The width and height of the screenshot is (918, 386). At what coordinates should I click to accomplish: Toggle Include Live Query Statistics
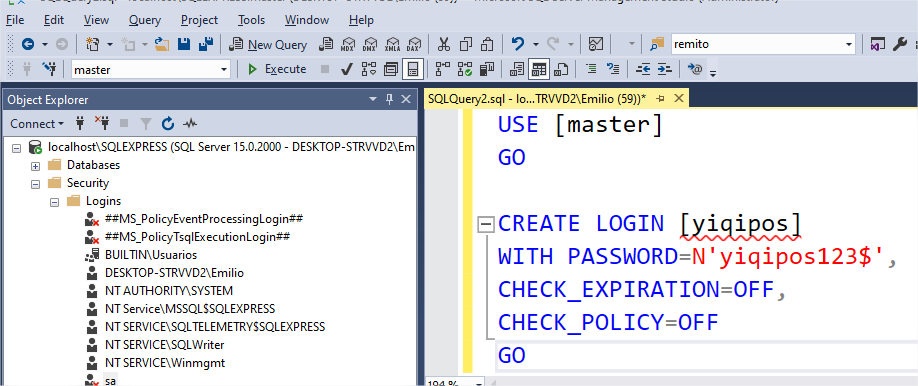tap(465, 70)
